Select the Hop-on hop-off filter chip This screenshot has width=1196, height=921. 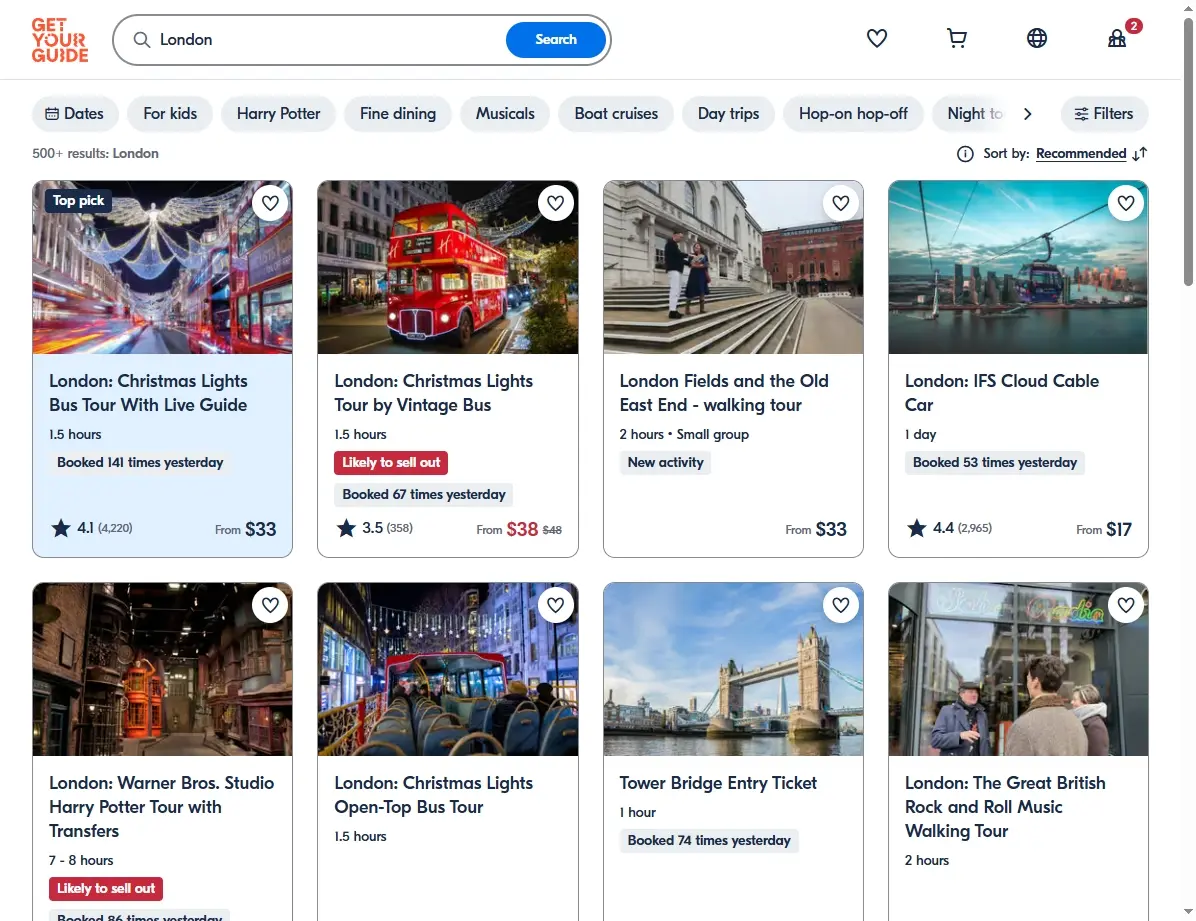click(853, 114)
